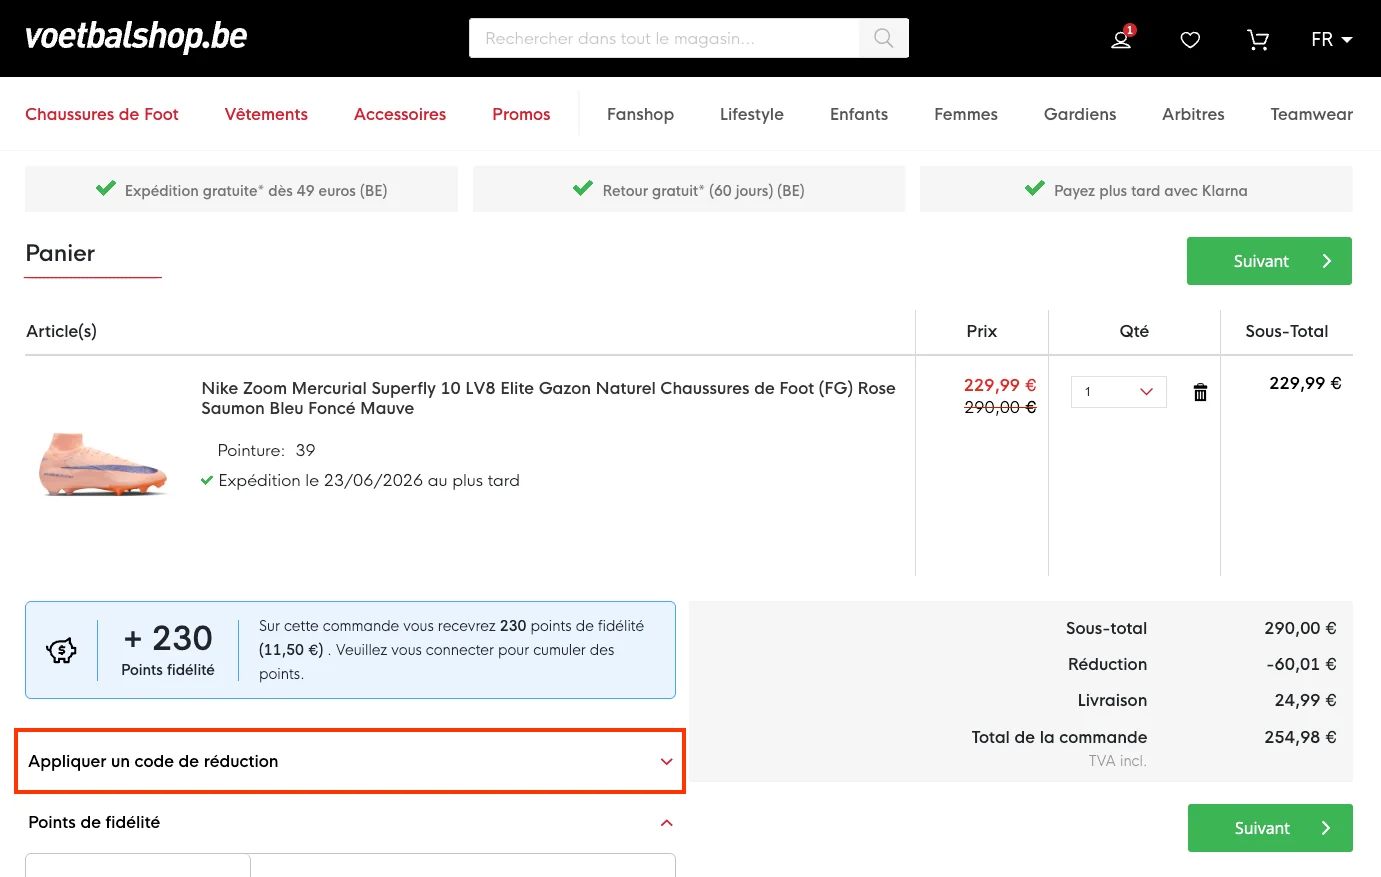Click the + 230 Points fidélité text

[168, 649]
